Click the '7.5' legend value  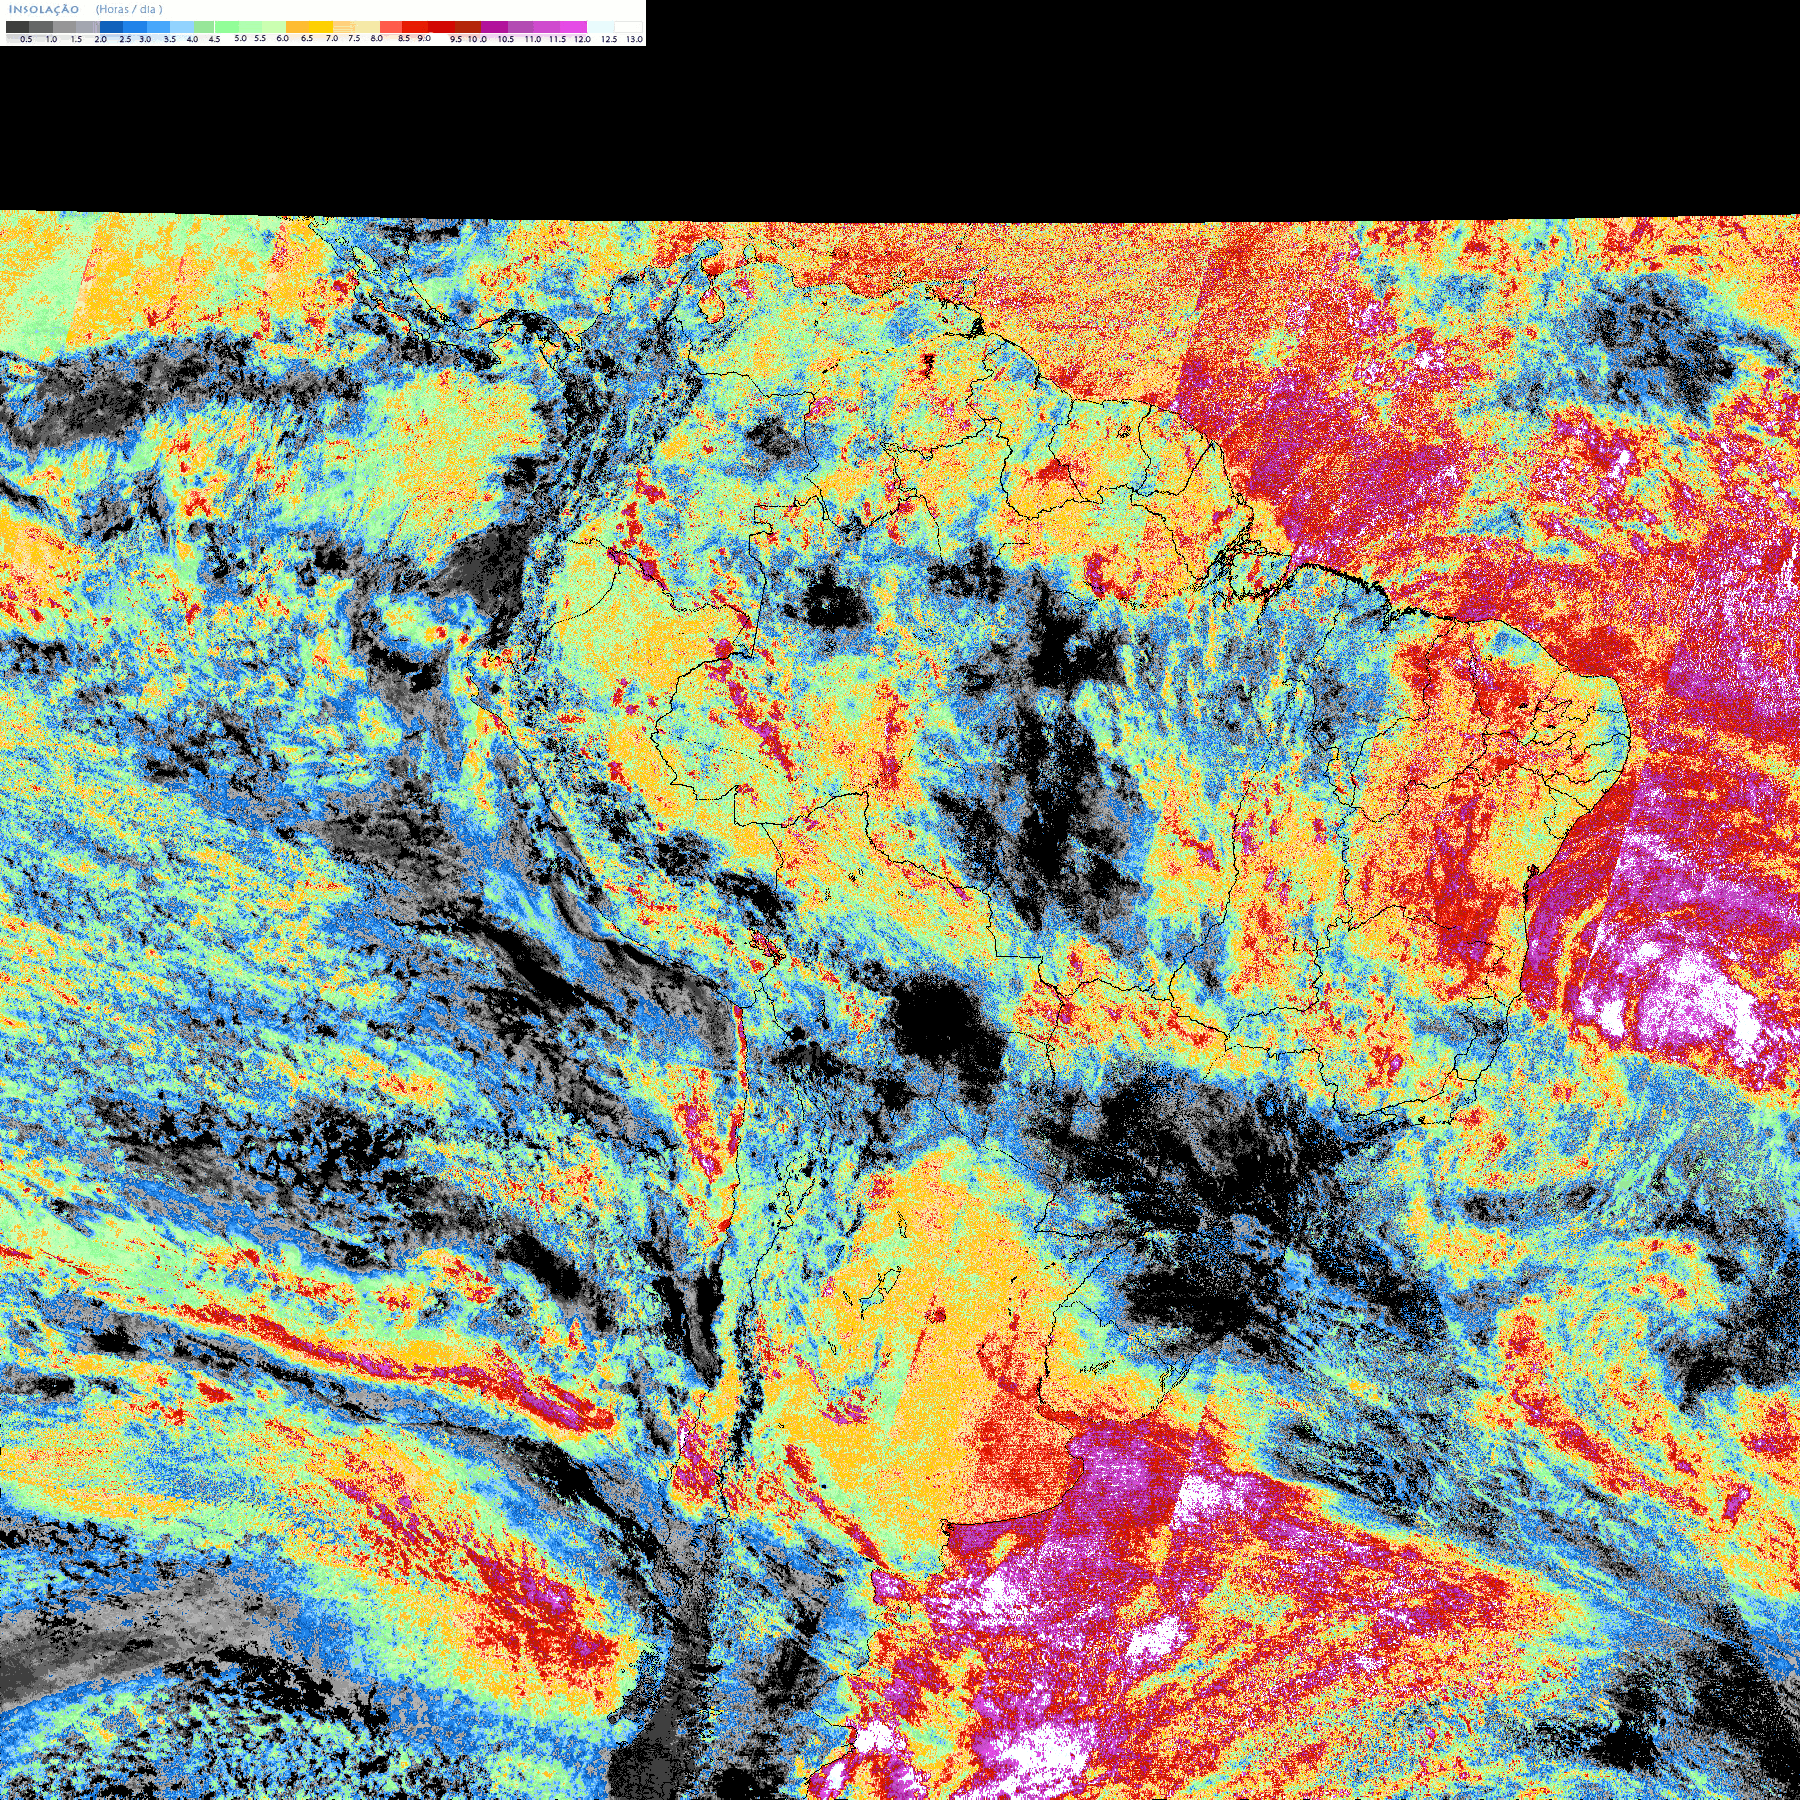(x=354, y=38)
